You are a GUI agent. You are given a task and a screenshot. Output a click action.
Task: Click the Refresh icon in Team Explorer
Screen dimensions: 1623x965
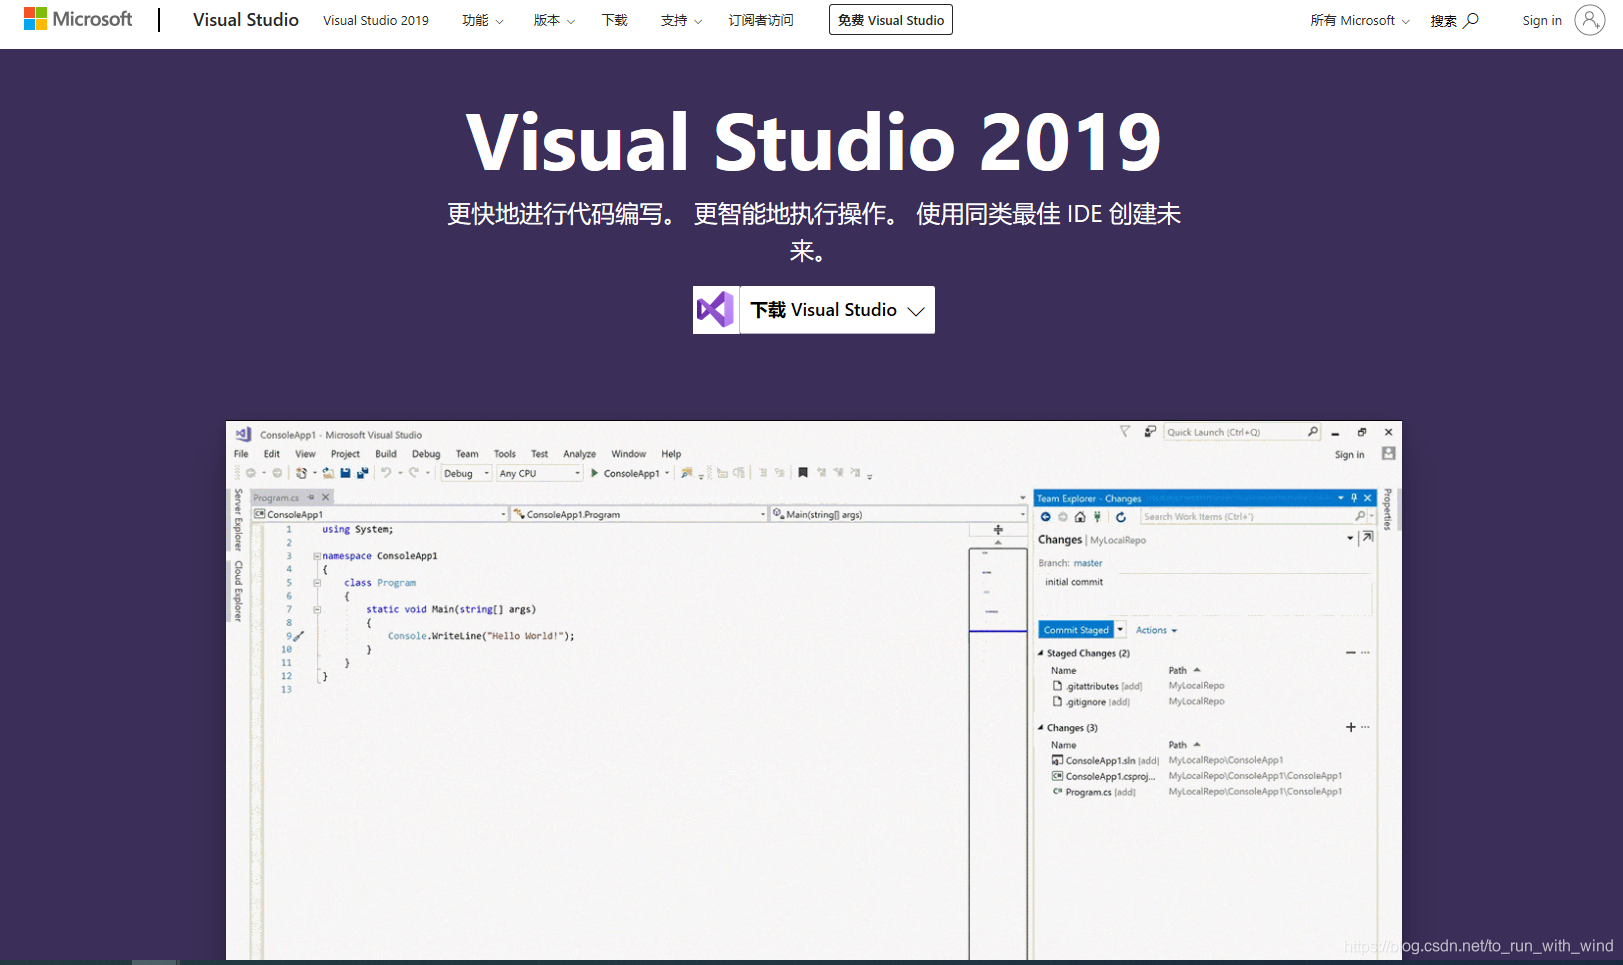[1121, 517]
